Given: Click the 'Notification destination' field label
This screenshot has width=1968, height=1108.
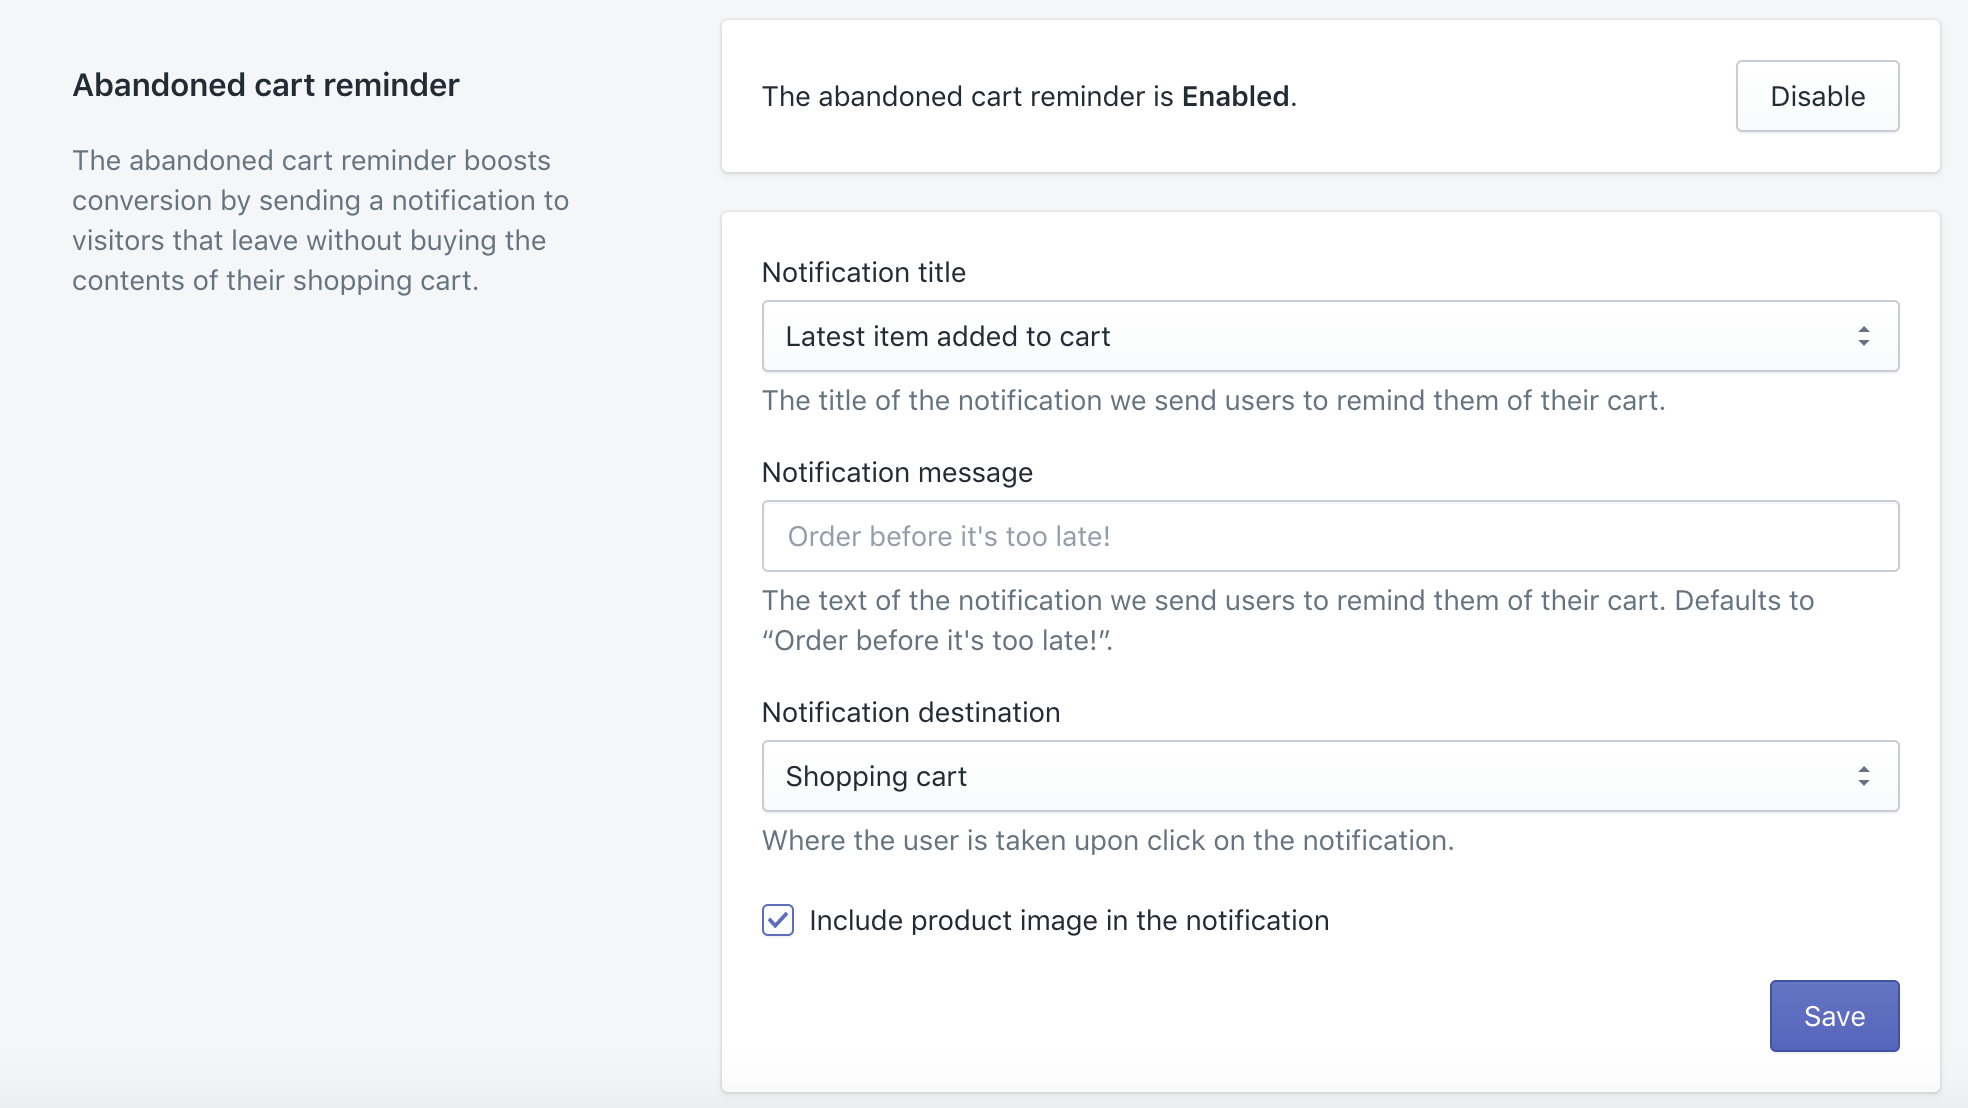Looking at the screenshot, I should [x=910, y=712].
